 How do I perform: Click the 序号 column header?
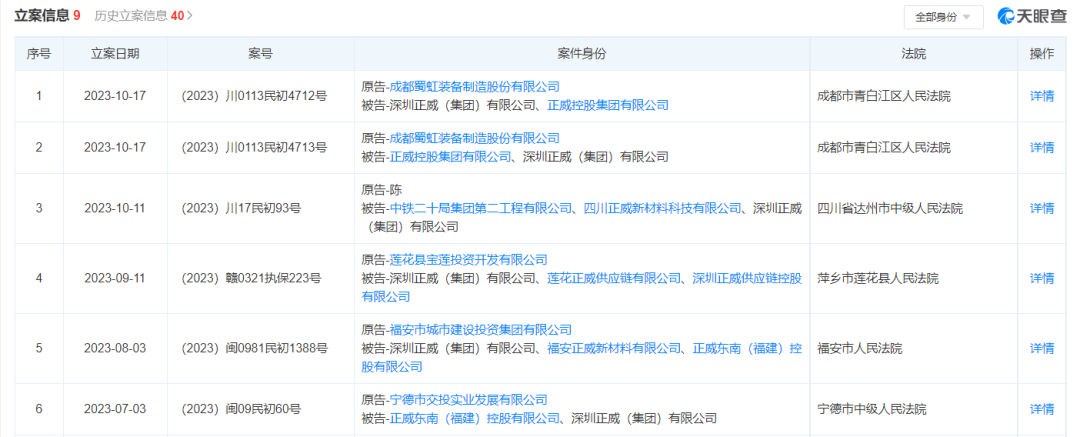pyautogui.click(x=39, y=54)
